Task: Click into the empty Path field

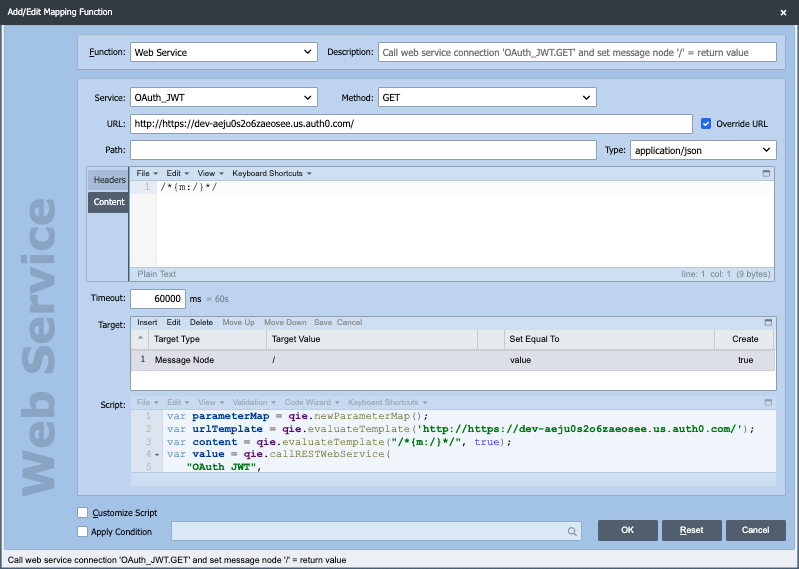Action: tap(363, 150)
